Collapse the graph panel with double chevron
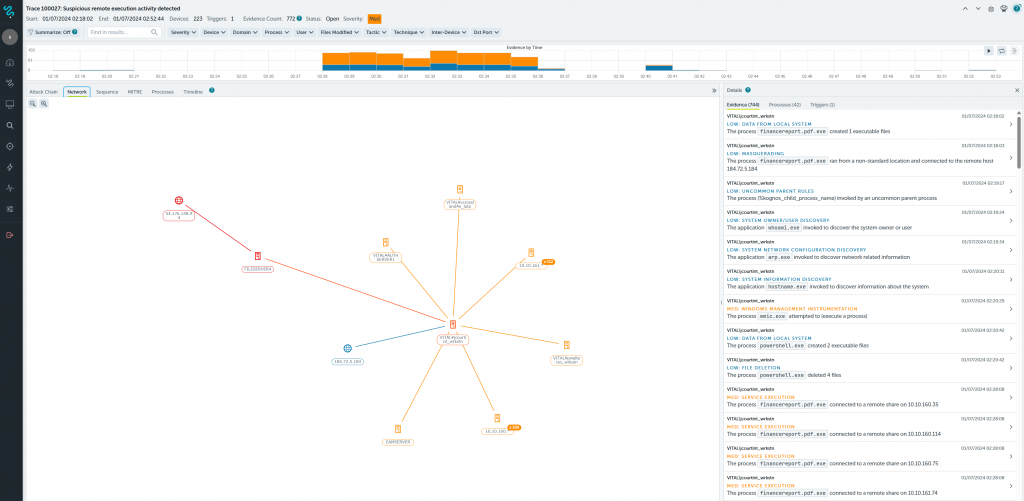The width and height of the screenshot is (1024, 501). pyautogui.click(x=713, y=90)
